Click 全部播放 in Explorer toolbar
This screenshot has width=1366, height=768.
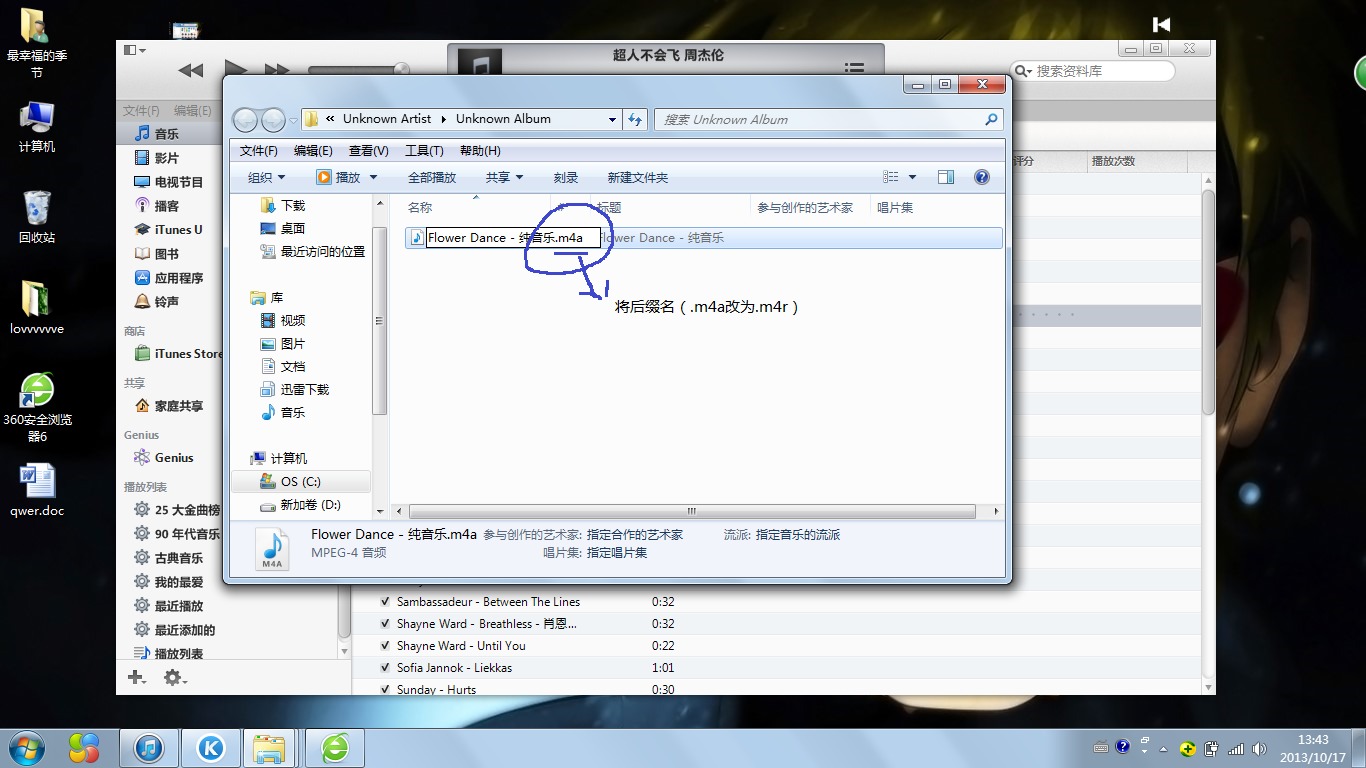(x=432, y=177)
